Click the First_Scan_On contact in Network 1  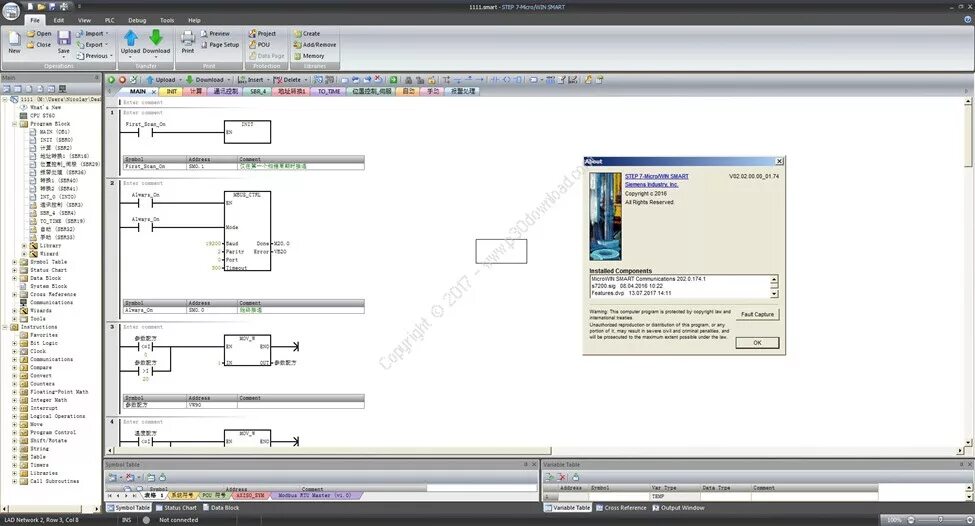click(146, 132)
